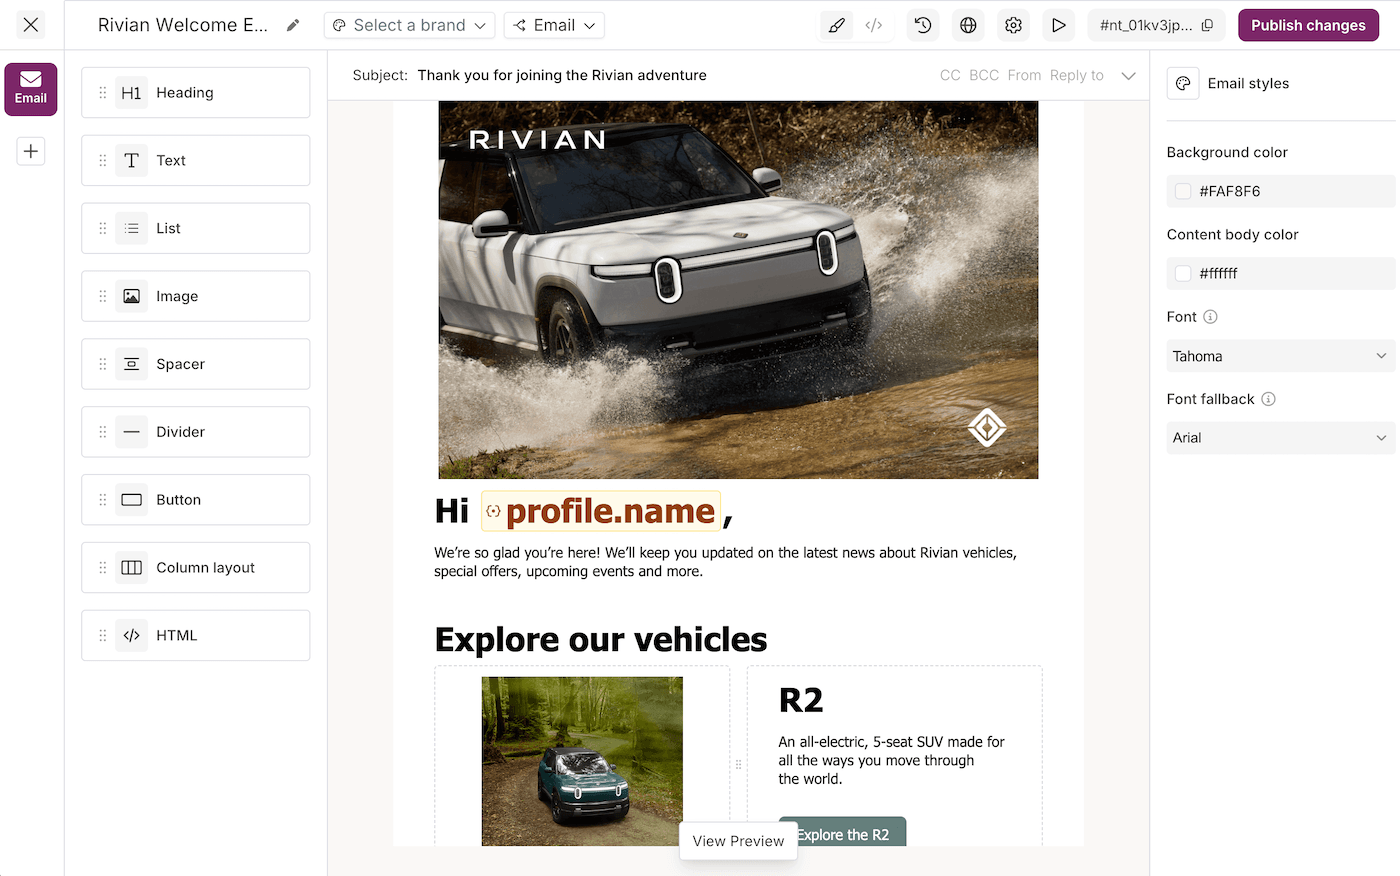The width and height of the screenshot is (1400, 876).
Task: Select the List block
Action: coord(196,228)
